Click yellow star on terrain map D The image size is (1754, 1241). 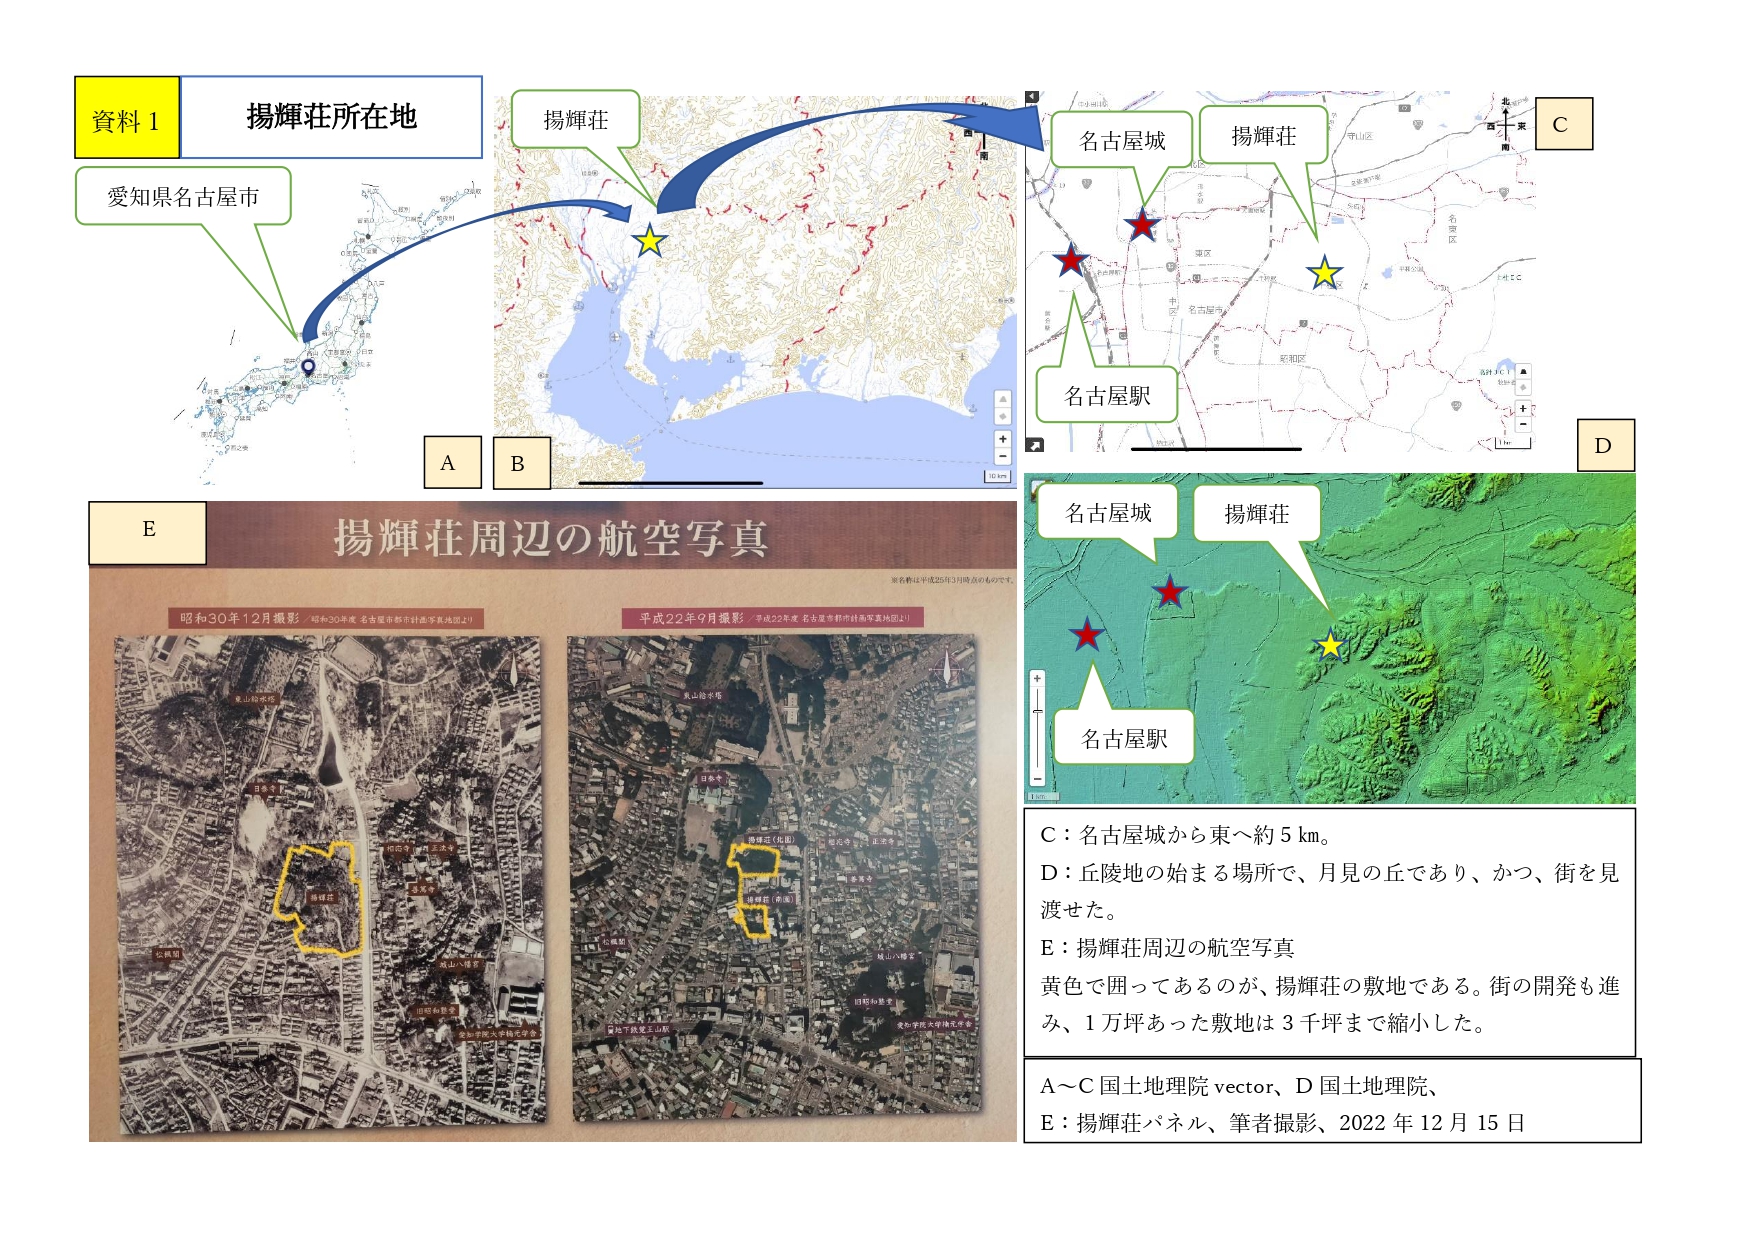[x=1330, y=645]
